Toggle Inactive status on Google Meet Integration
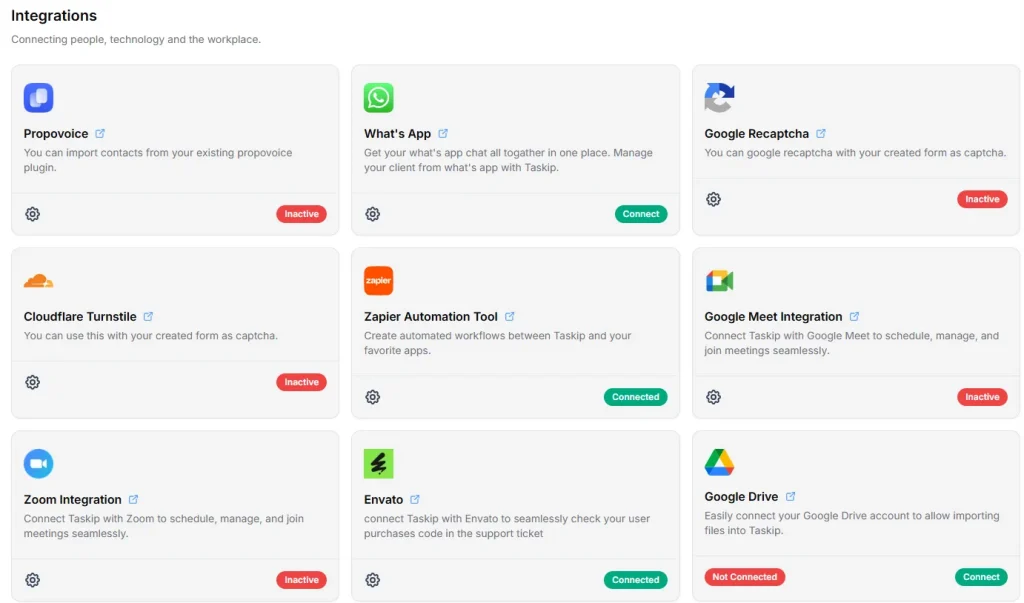The height and width of the screenshot is (603, 1024). point(981,397)
